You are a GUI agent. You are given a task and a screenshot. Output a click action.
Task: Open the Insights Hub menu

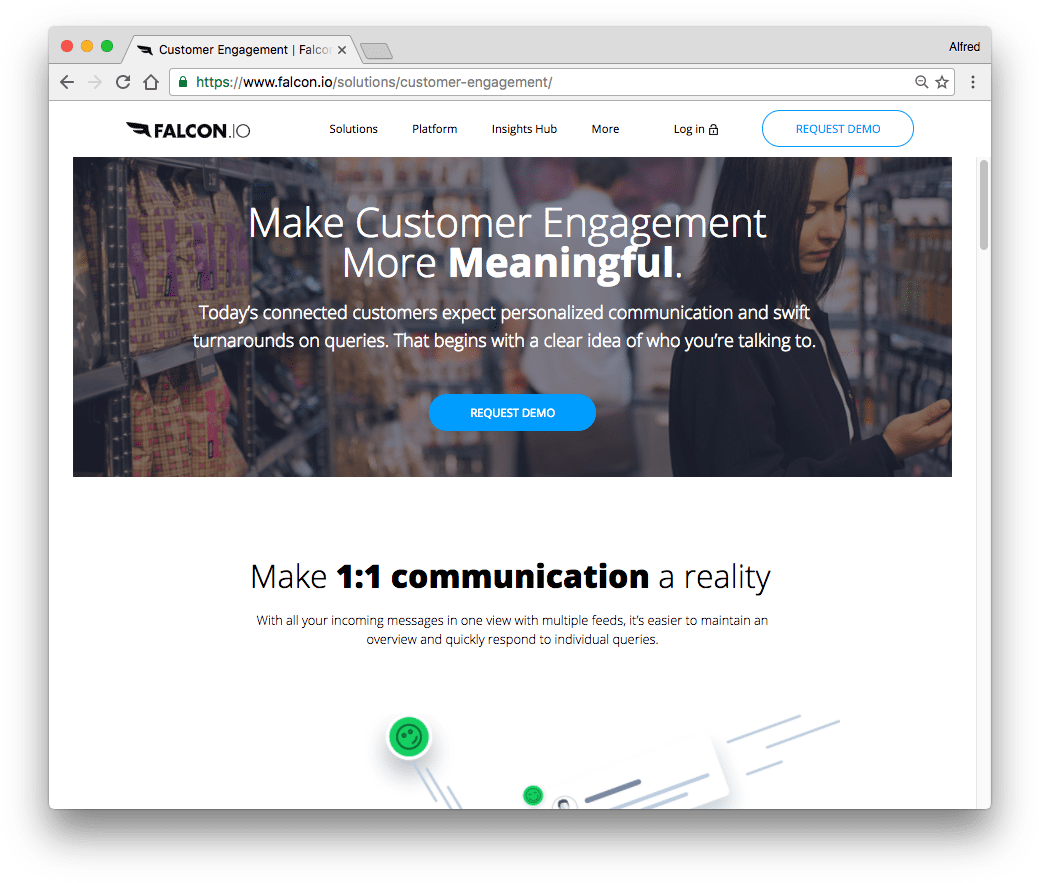(x=524, y=129)
